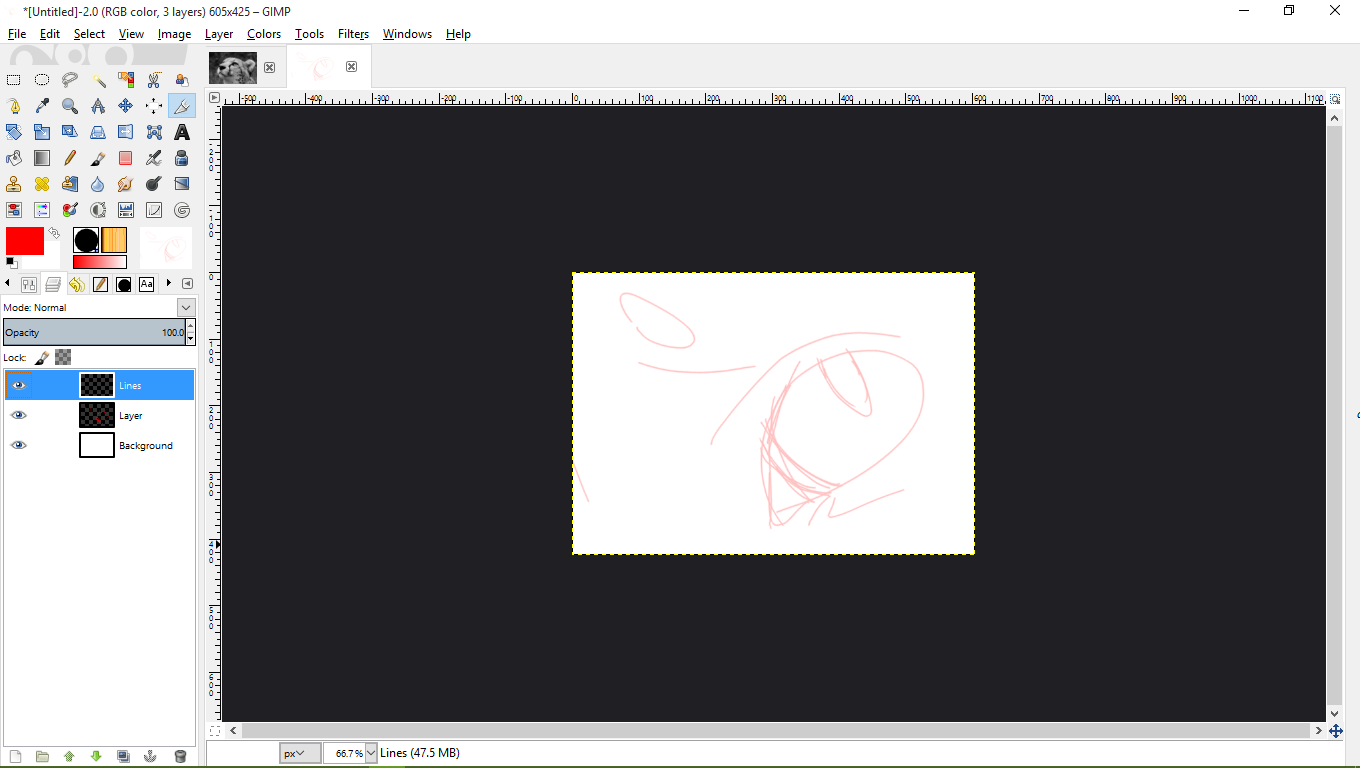Select the Select by Color tool

(x=126, y=79)
